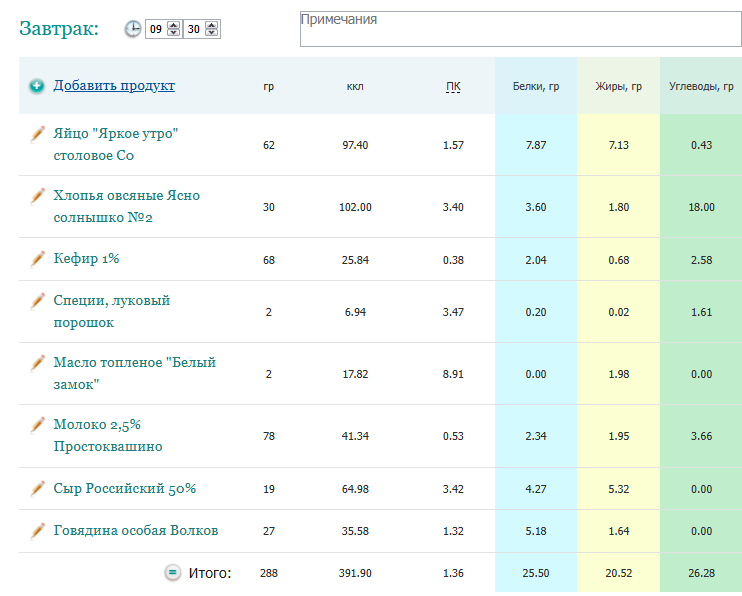Click pencil icon for Говядина особая Волков
Image resolution: width=742 pixels, height=596 pixels.
pos(37,531)
